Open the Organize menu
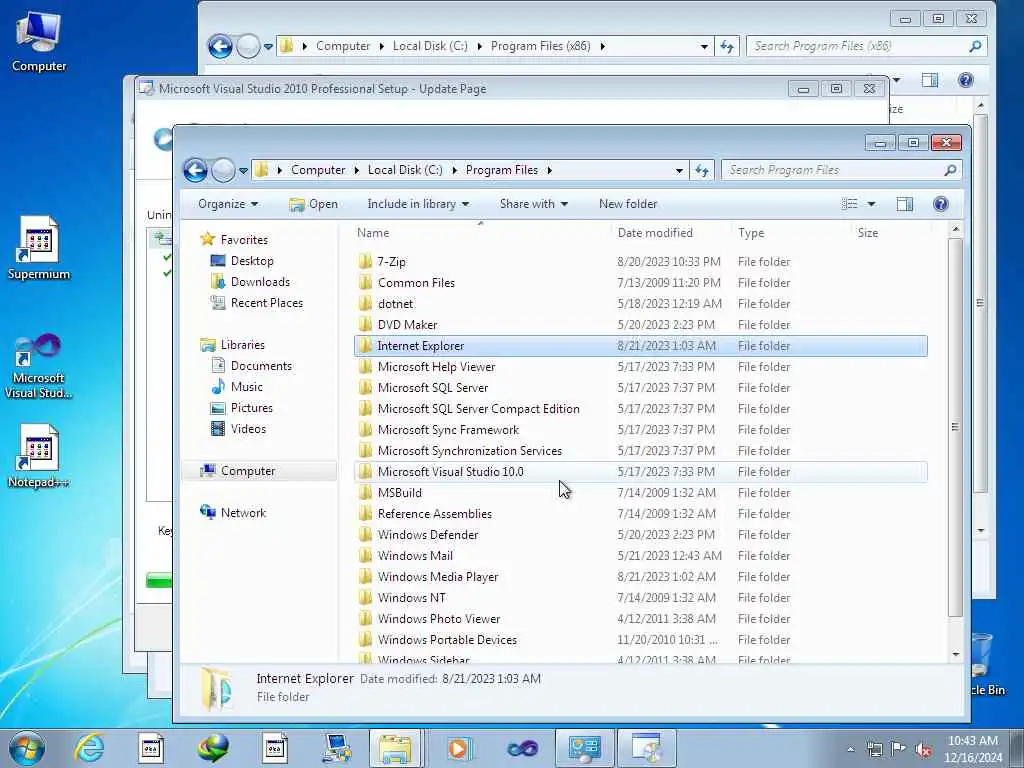1024x768 pixels. tap(228, 204)
